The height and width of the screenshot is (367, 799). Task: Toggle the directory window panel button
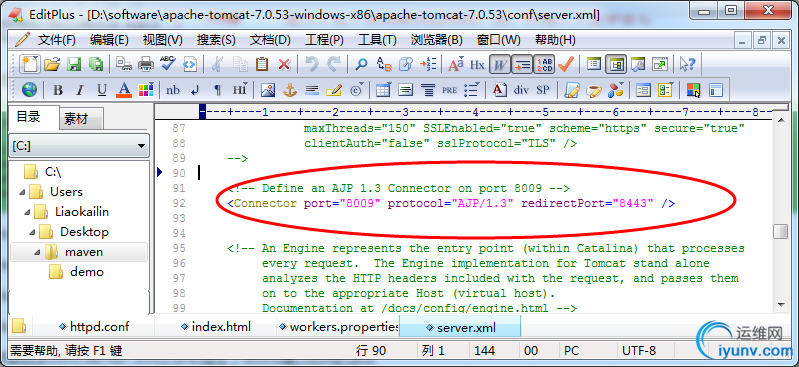pos(616,64)
